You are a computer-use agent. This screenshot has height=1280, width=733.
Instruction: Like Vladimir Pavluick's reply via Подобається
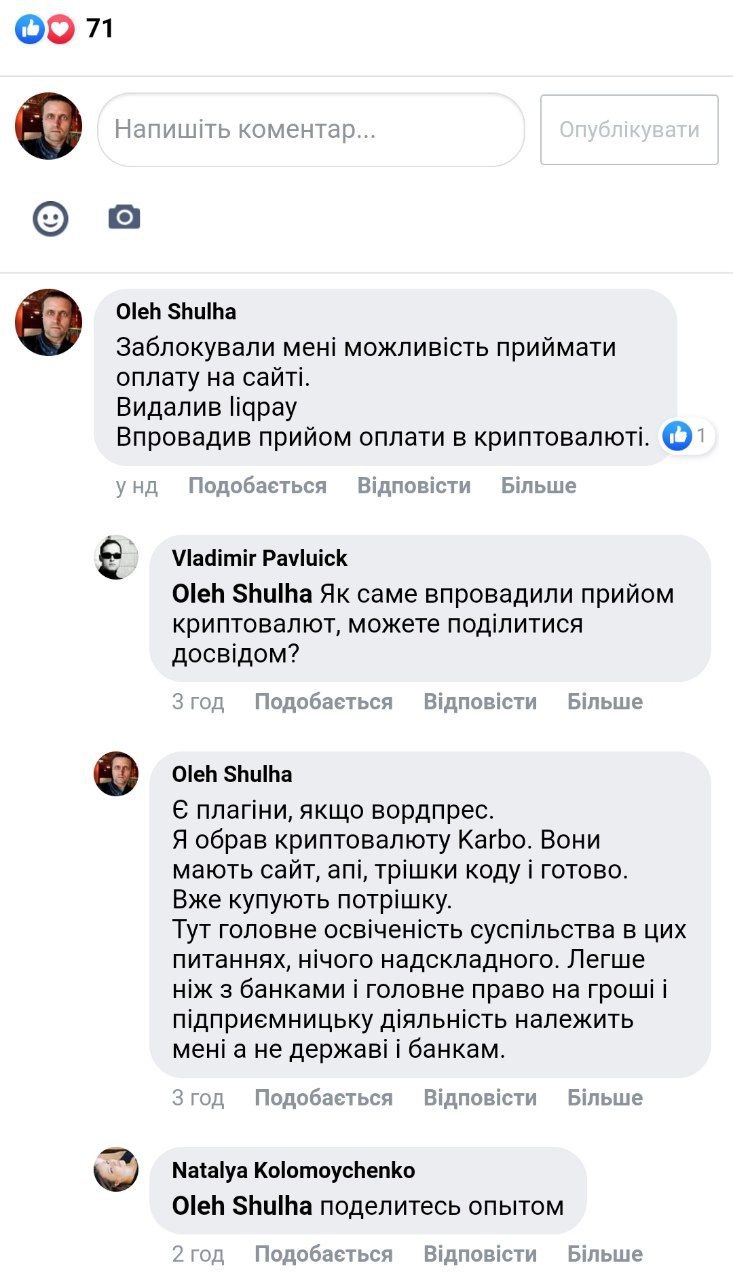[323, 702]
